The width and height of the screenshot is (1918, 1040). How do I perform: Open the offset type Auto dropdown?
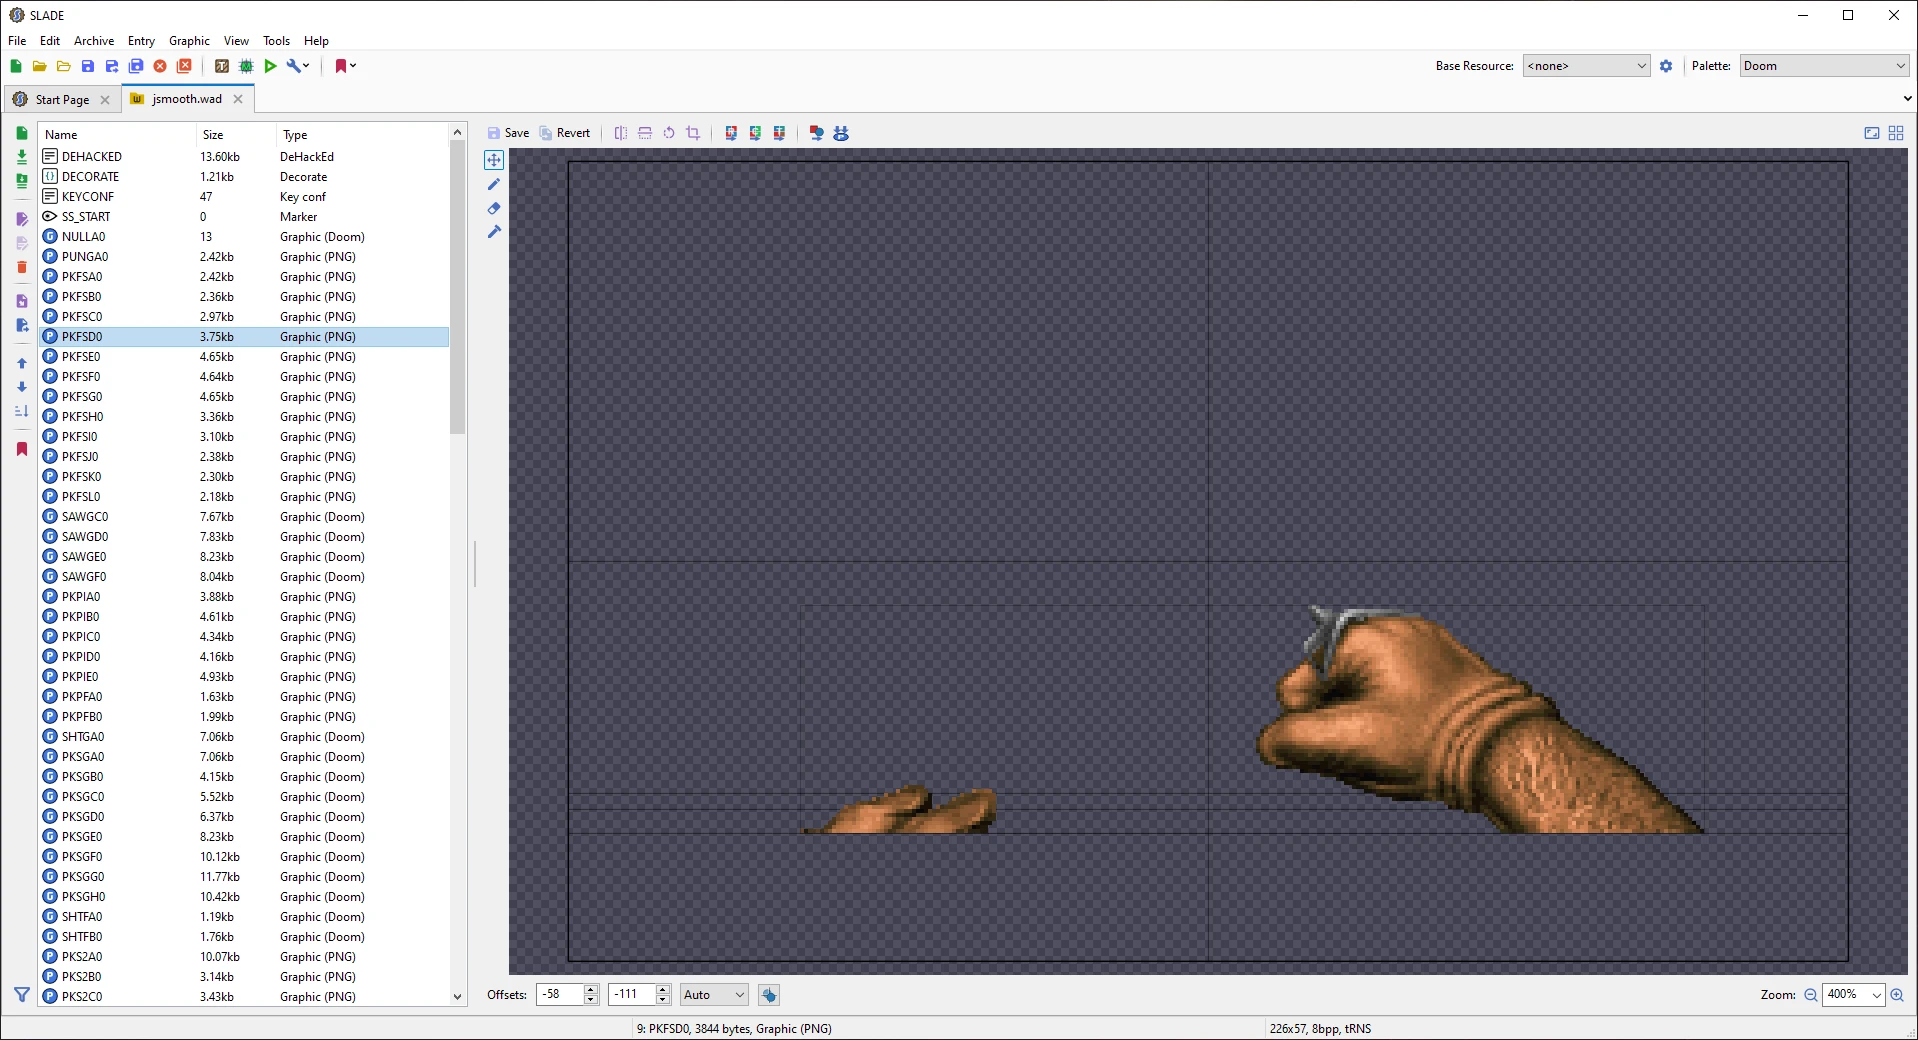pos(714,995)
